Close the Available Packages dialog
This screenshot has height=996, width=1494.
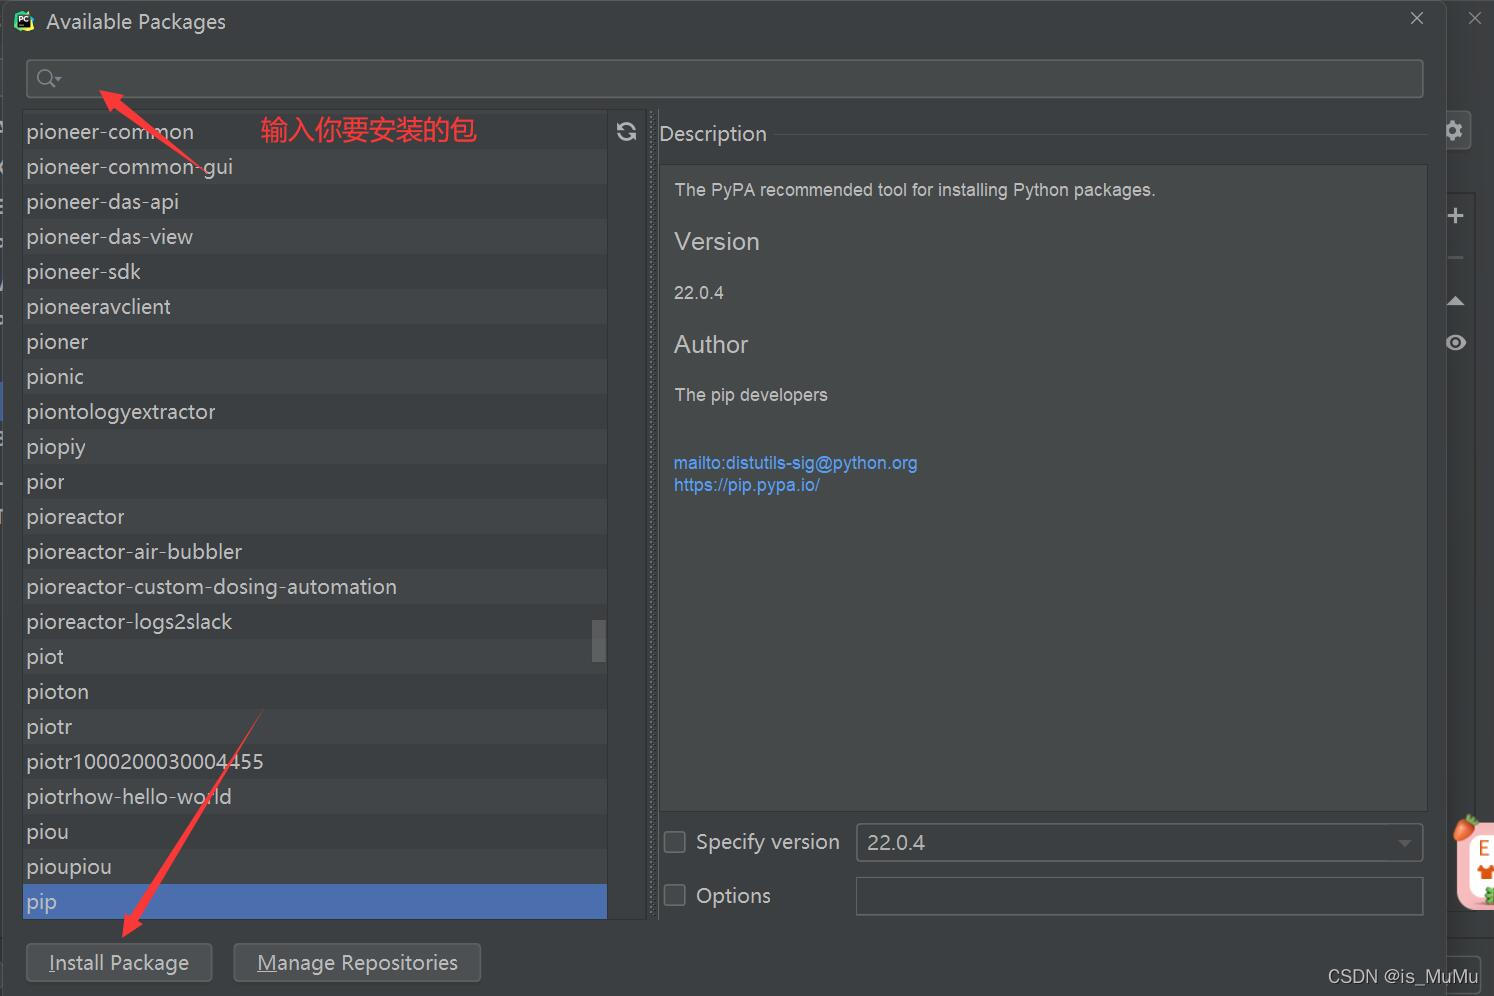coord(1417,18)
